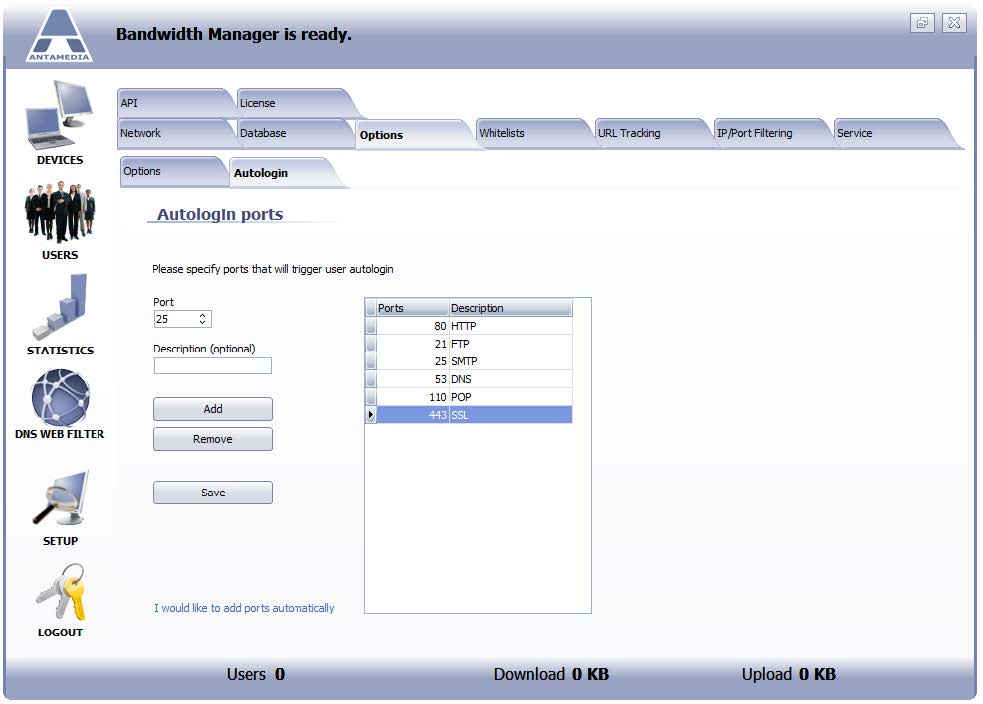Click the current-row arrow beside 443

click(x=371, y=415)
